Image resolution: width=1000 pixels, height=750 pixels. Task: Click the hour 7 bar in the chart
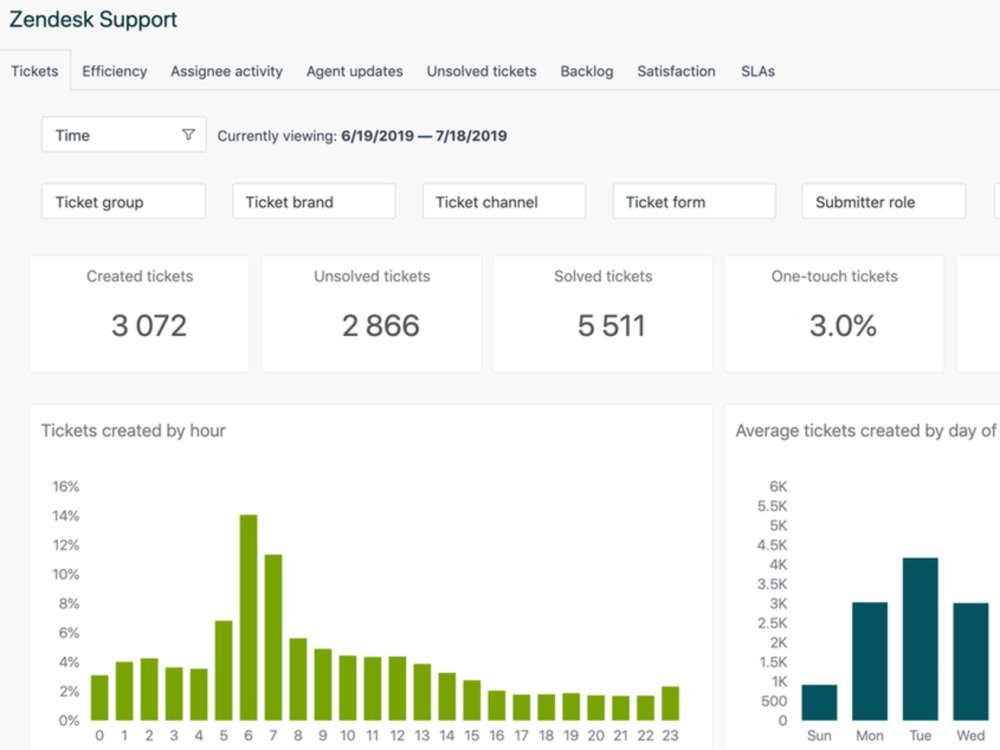tap(274, 637)
